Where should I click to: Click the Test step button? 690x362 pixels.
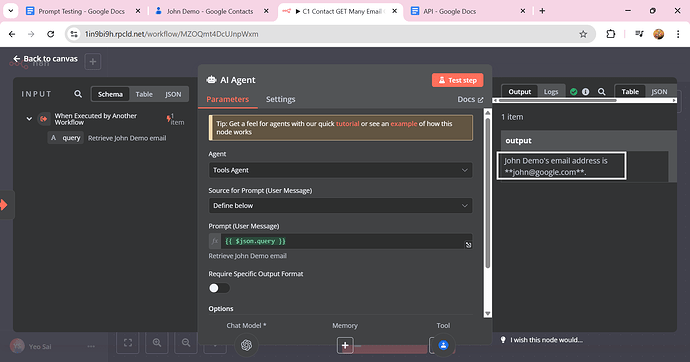point(457,80)
